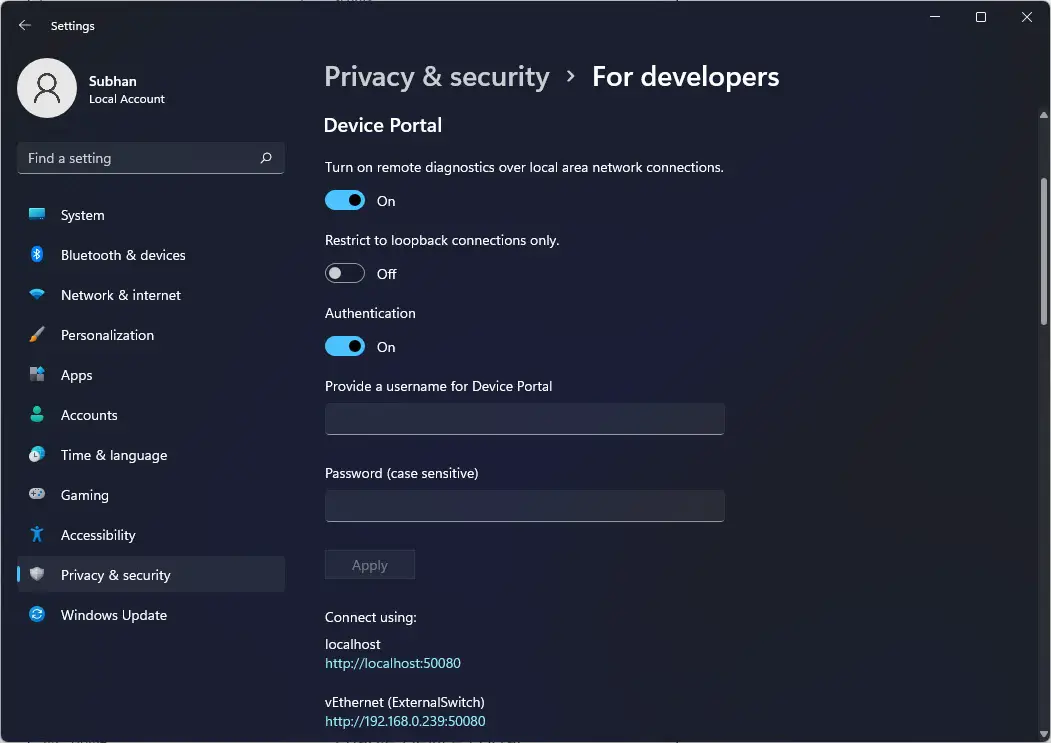Open Bluetooth & devices via its icon
The height and width of the screenshot is (743, 1051).
point(37,255)
